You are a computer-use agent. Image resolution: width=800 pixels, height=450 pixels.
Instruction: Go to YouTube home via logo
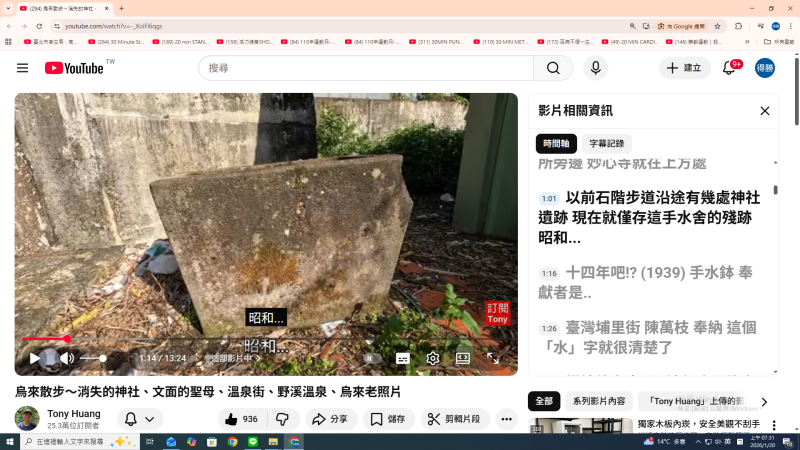pos(74,68)
